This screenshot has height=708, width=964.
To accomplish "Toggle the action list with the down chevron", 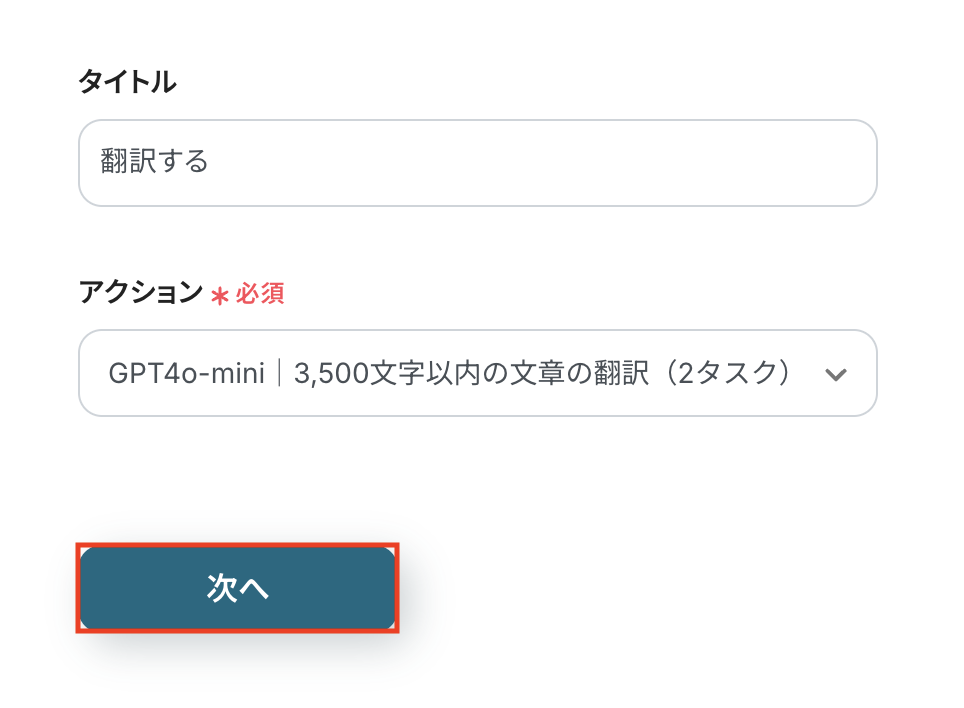I will point(835,374).
